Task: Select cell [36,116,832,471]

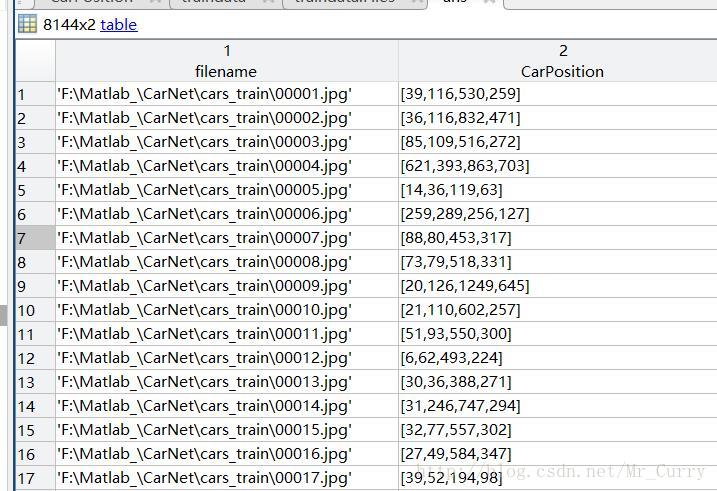Action: [558, 118]
